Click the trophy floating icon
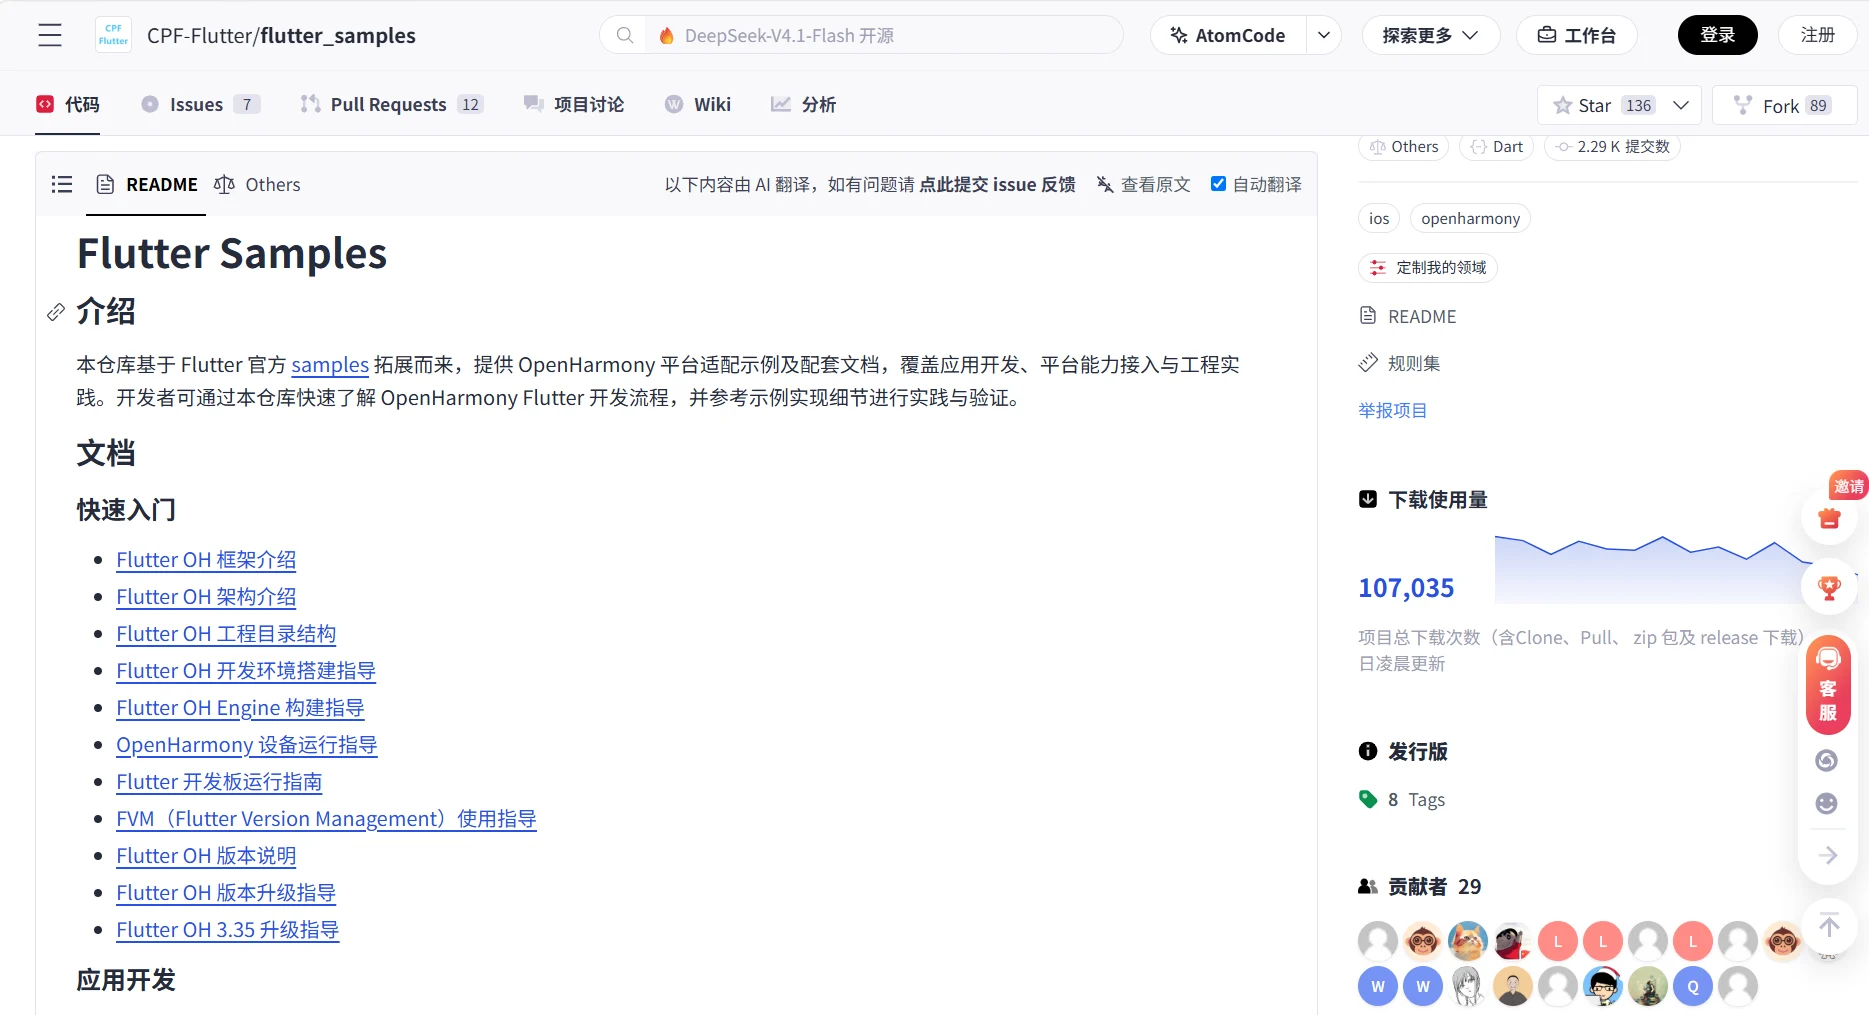 coord(1829,587)
